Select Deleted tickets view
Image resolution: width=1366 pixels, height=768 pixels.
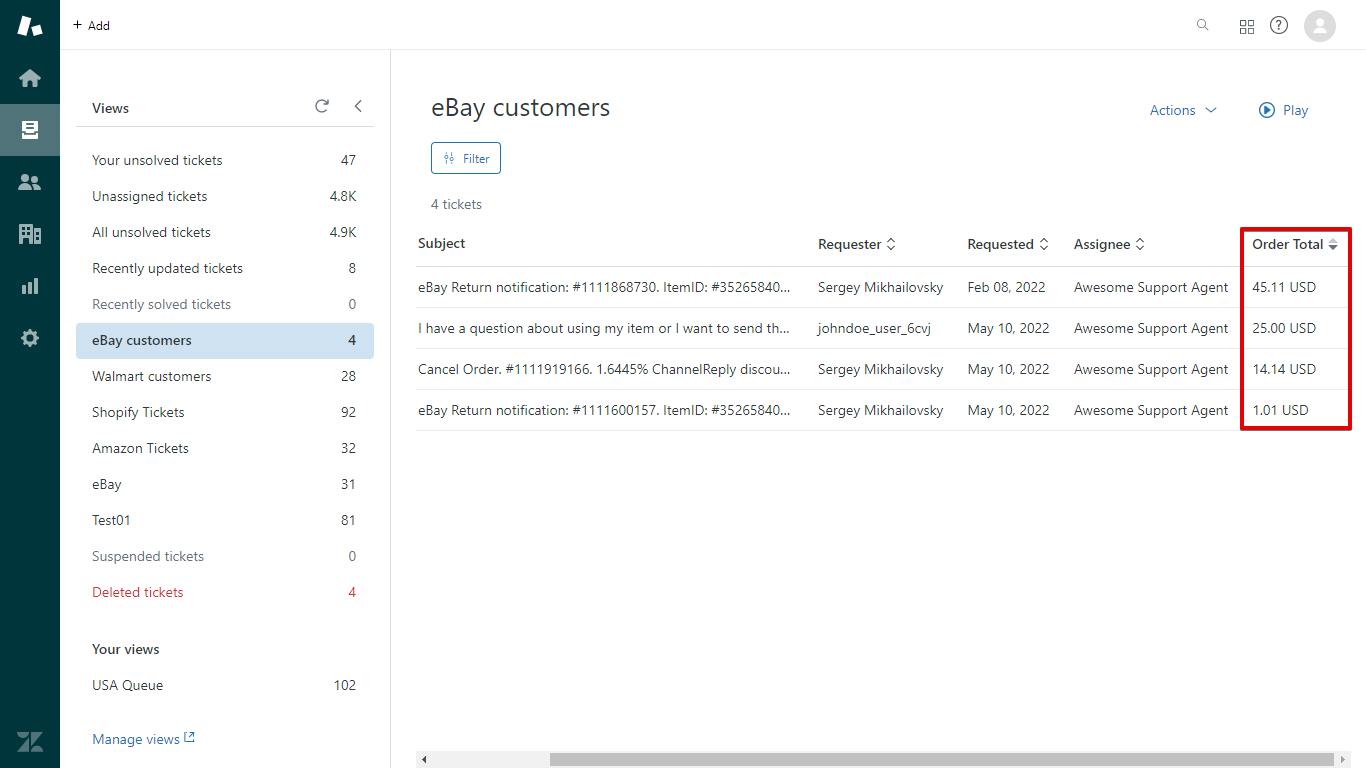pos(225,592)
